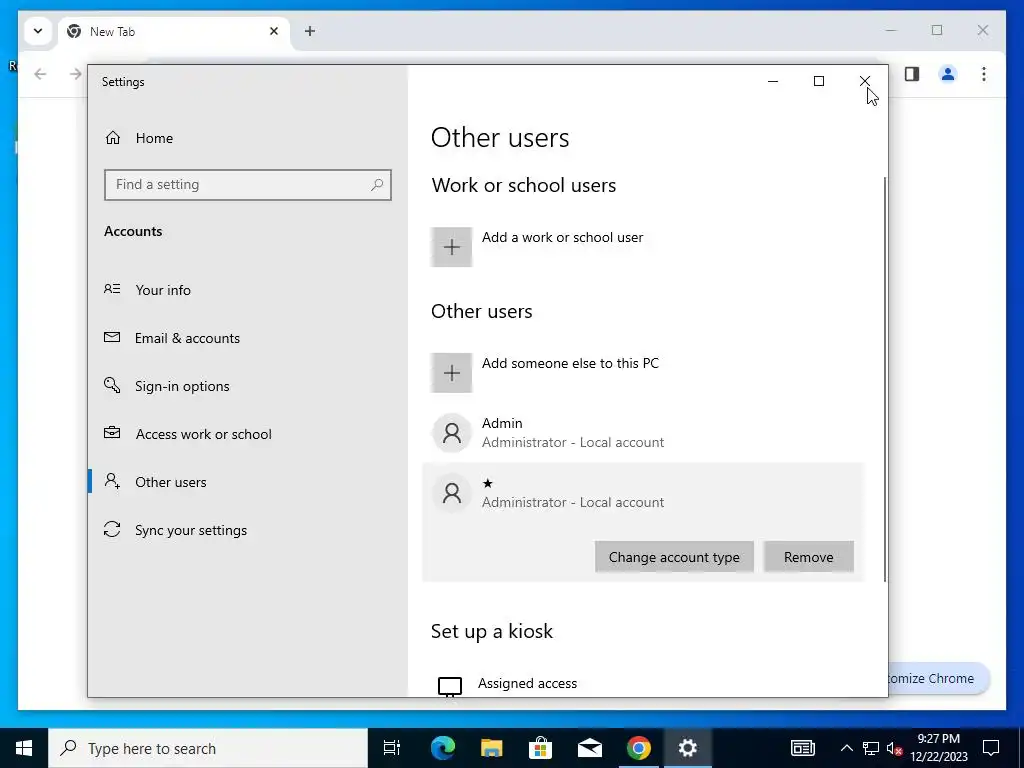This screenshot has height=768, width=1024.
Task: Open File Explorer from taskbar
Action: [492, 748]
